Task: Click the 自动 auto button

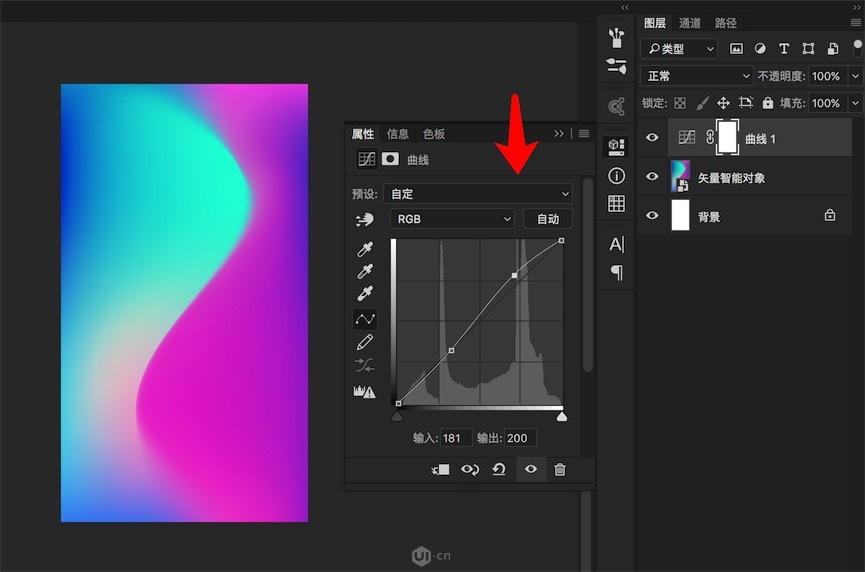Action: (548, 219)
